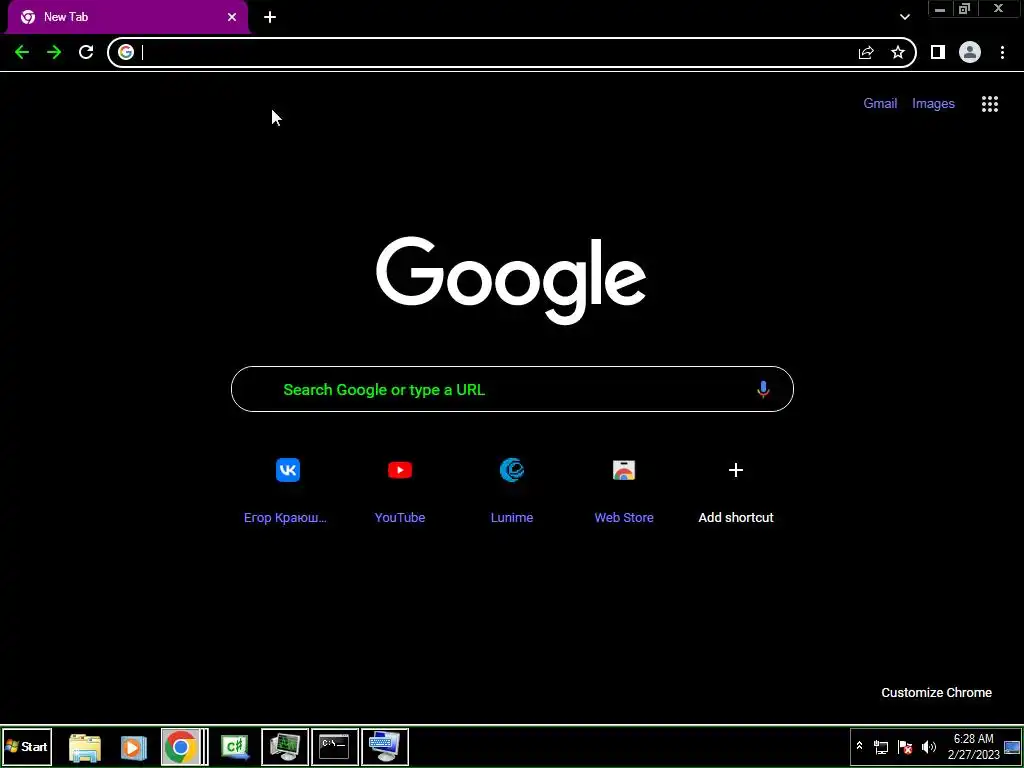This screenshot has width=1024, height=768.
Task: Click the show desktop button
Action: (x=1012, y=747)
